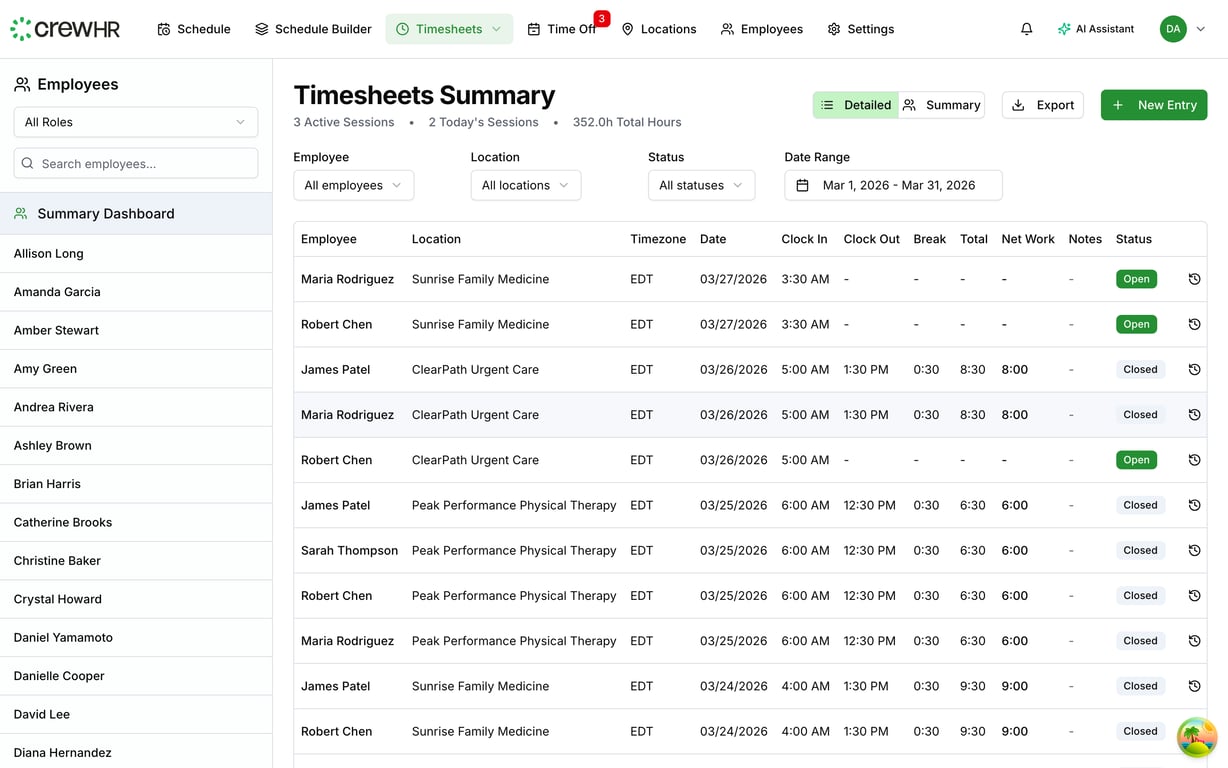Open the chat support bubble
Image resolution: width=1228 pixels, height=768 pixels.
coord(1196,737)
